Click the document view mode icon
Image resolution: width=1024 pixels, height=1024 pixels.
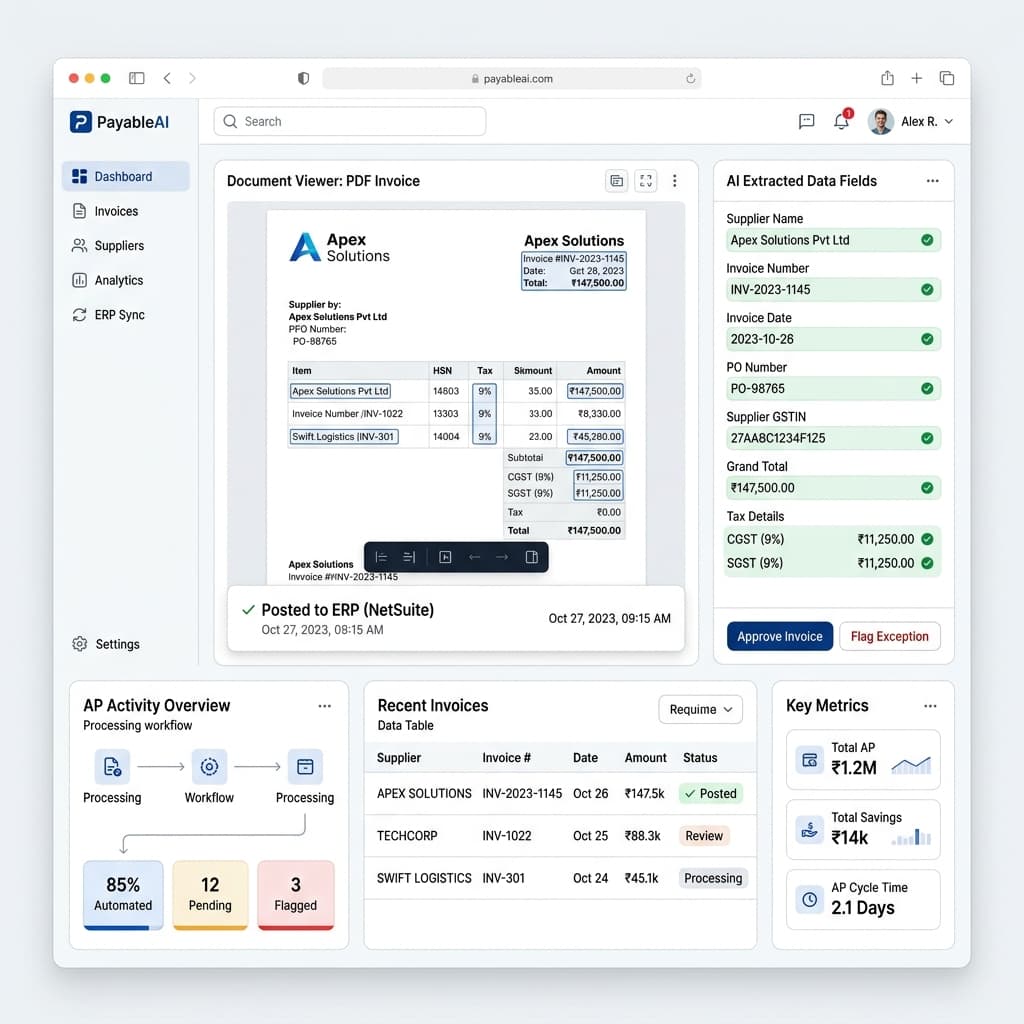click(x=616, y=181)
